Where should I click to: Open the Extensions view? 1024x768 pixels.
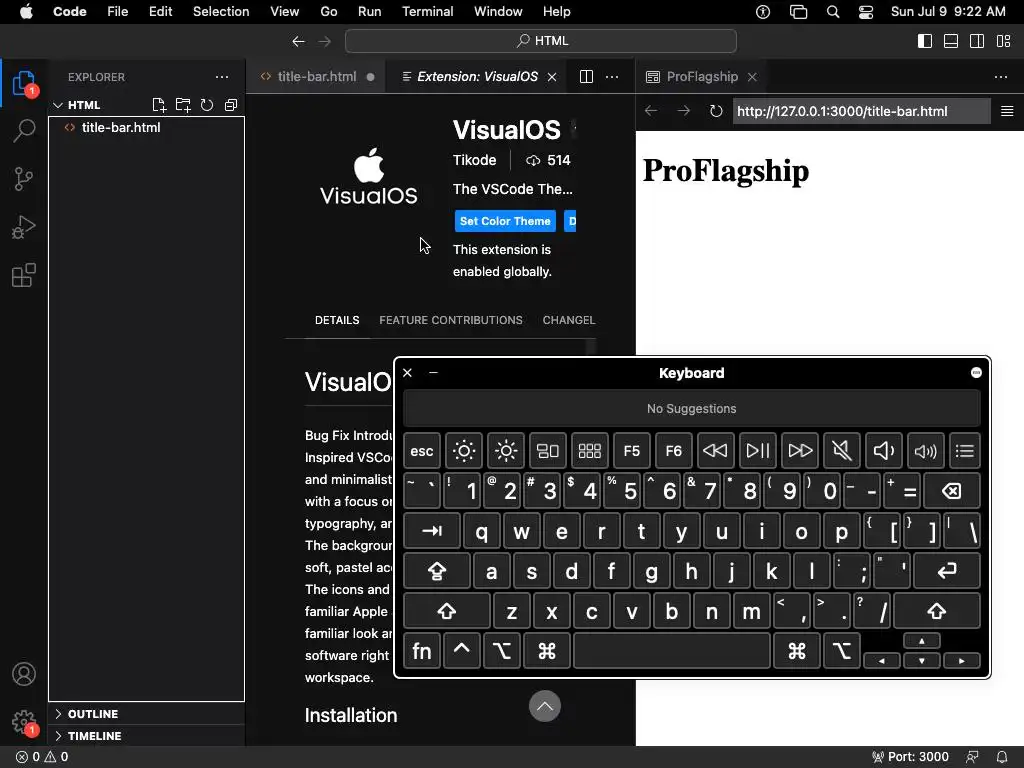point(24,275)
